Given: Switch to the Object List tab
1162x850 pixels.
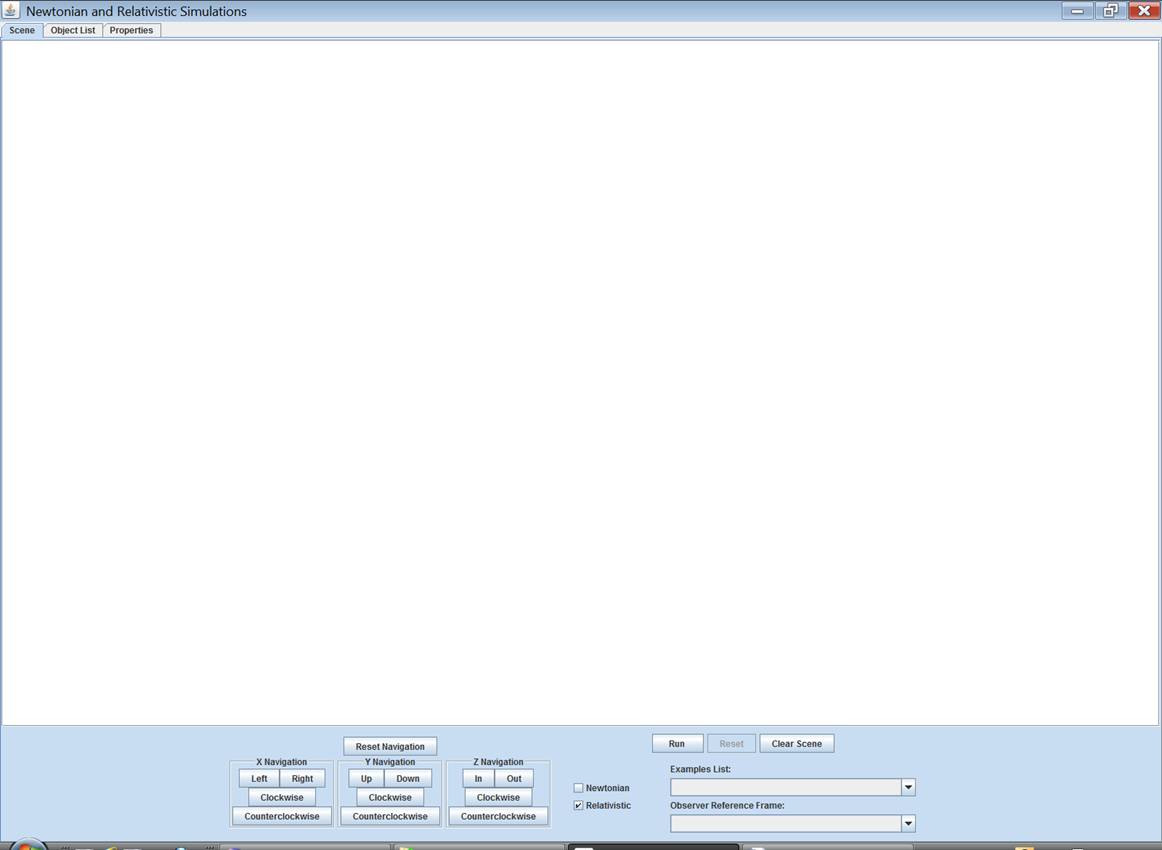Looking at the screenshot, I should coord(73,30).
